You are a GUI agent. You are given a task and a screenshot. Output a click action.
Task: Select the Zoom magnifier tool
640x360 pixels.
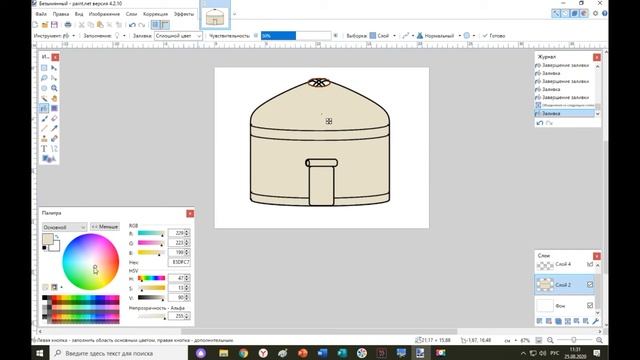(x=54, y=88)
